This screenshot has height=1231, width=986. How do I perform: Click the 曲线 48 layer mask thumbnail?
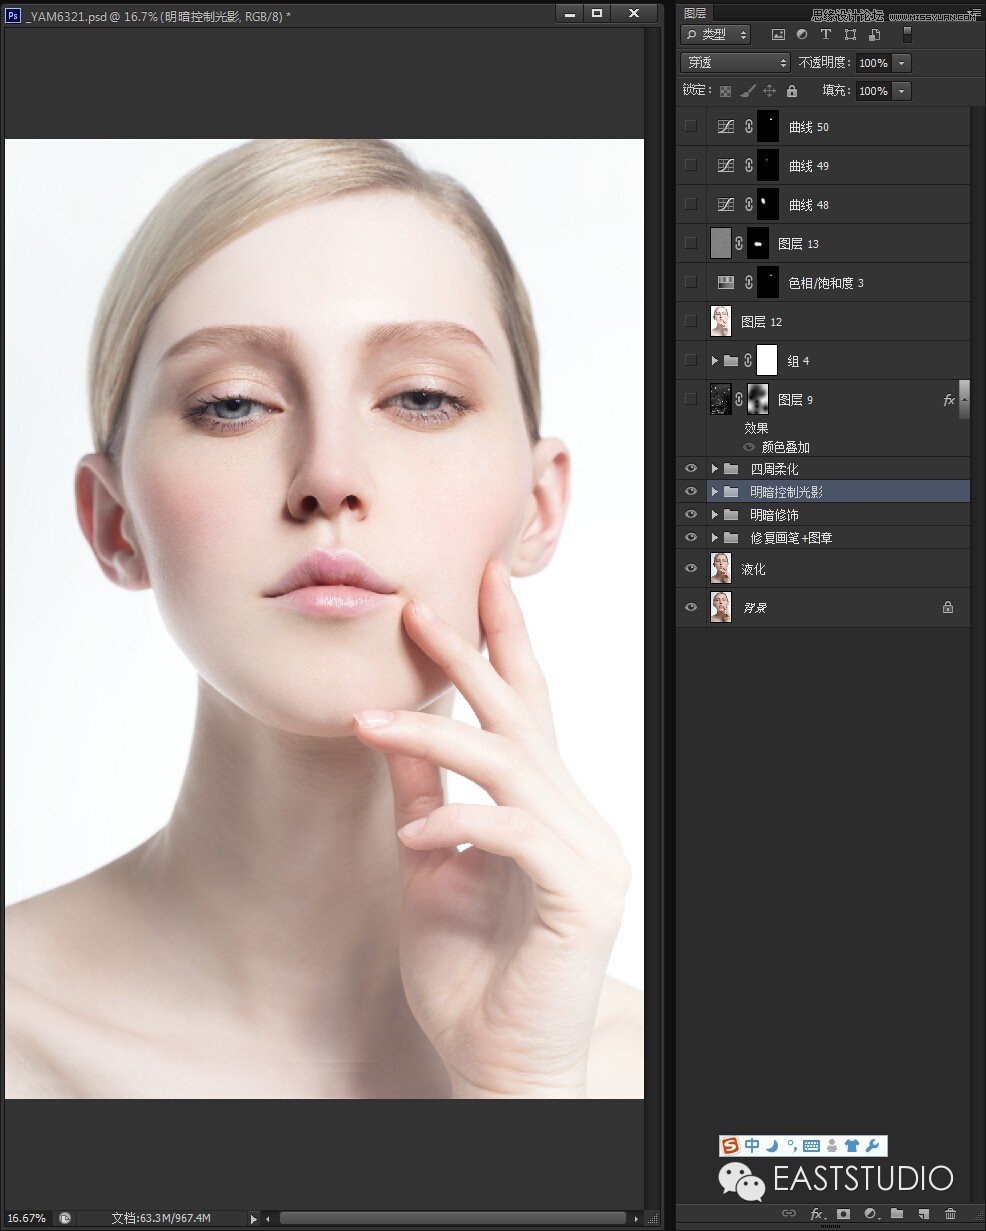(767, 204)
